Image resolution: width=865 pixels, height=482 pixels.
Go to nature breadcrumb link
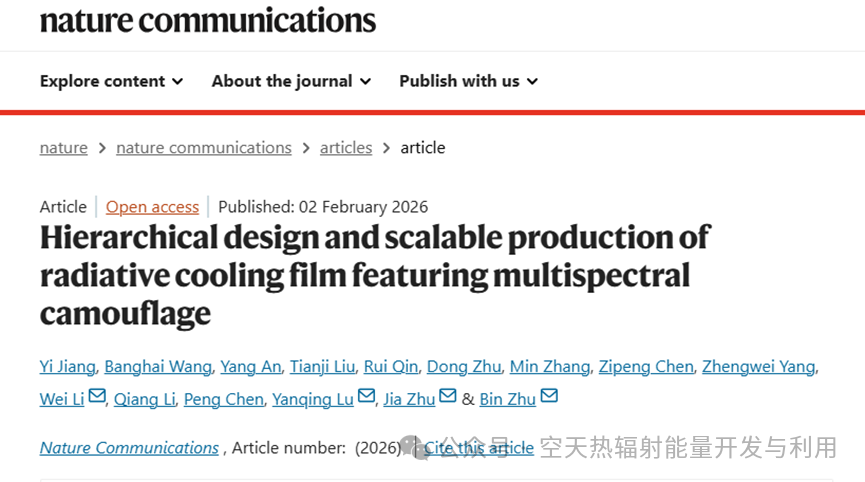pyautogui.click(x=64, y=148)
